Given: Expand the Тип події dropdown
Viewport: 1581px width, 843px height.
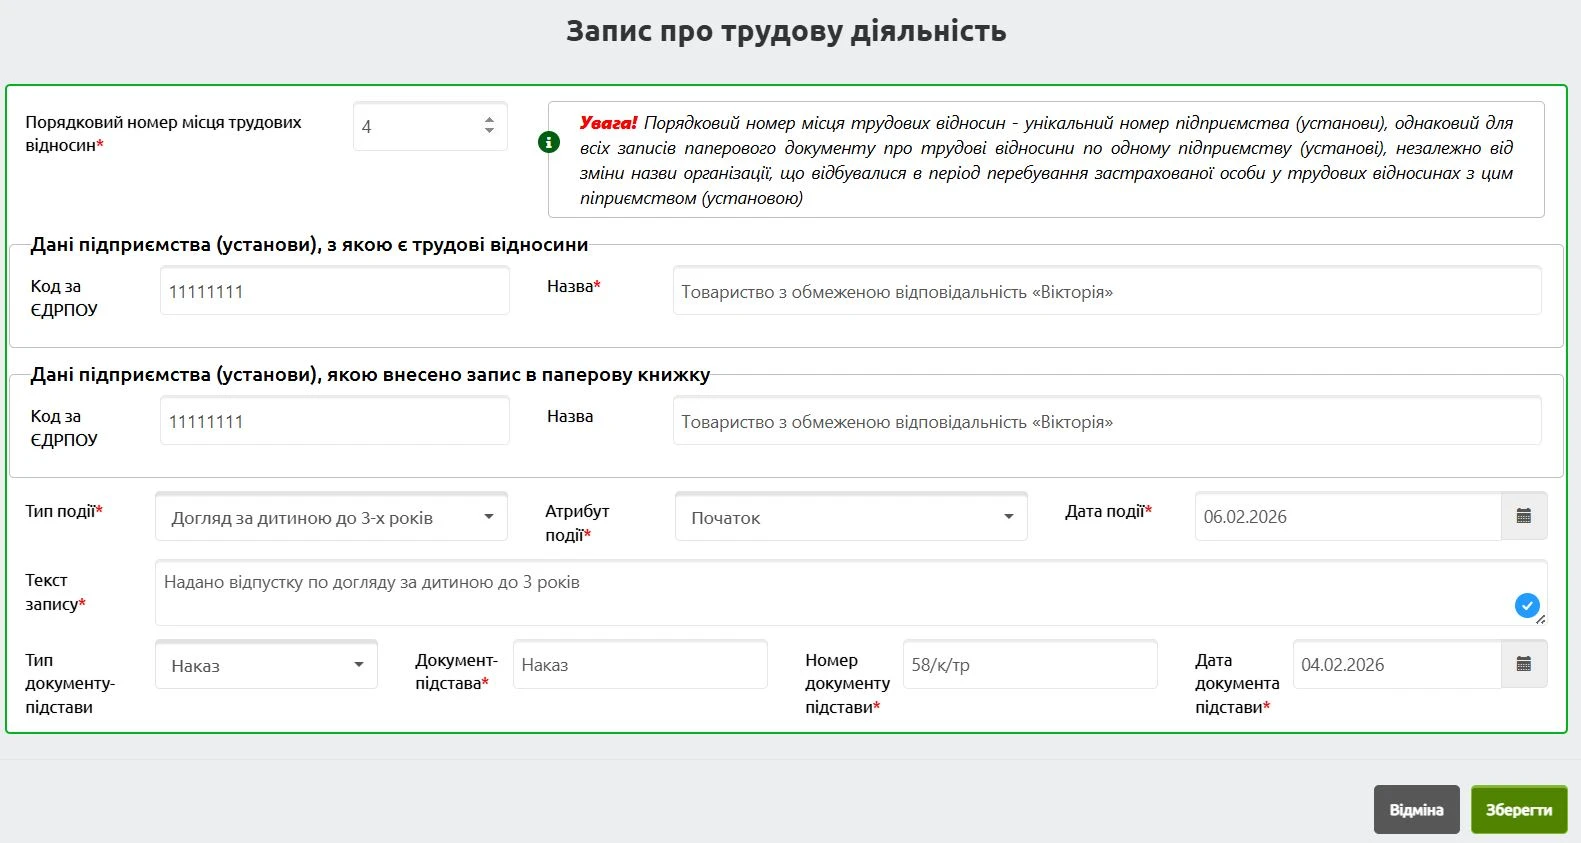Looking at the screenshot, I should coord(331,518).
